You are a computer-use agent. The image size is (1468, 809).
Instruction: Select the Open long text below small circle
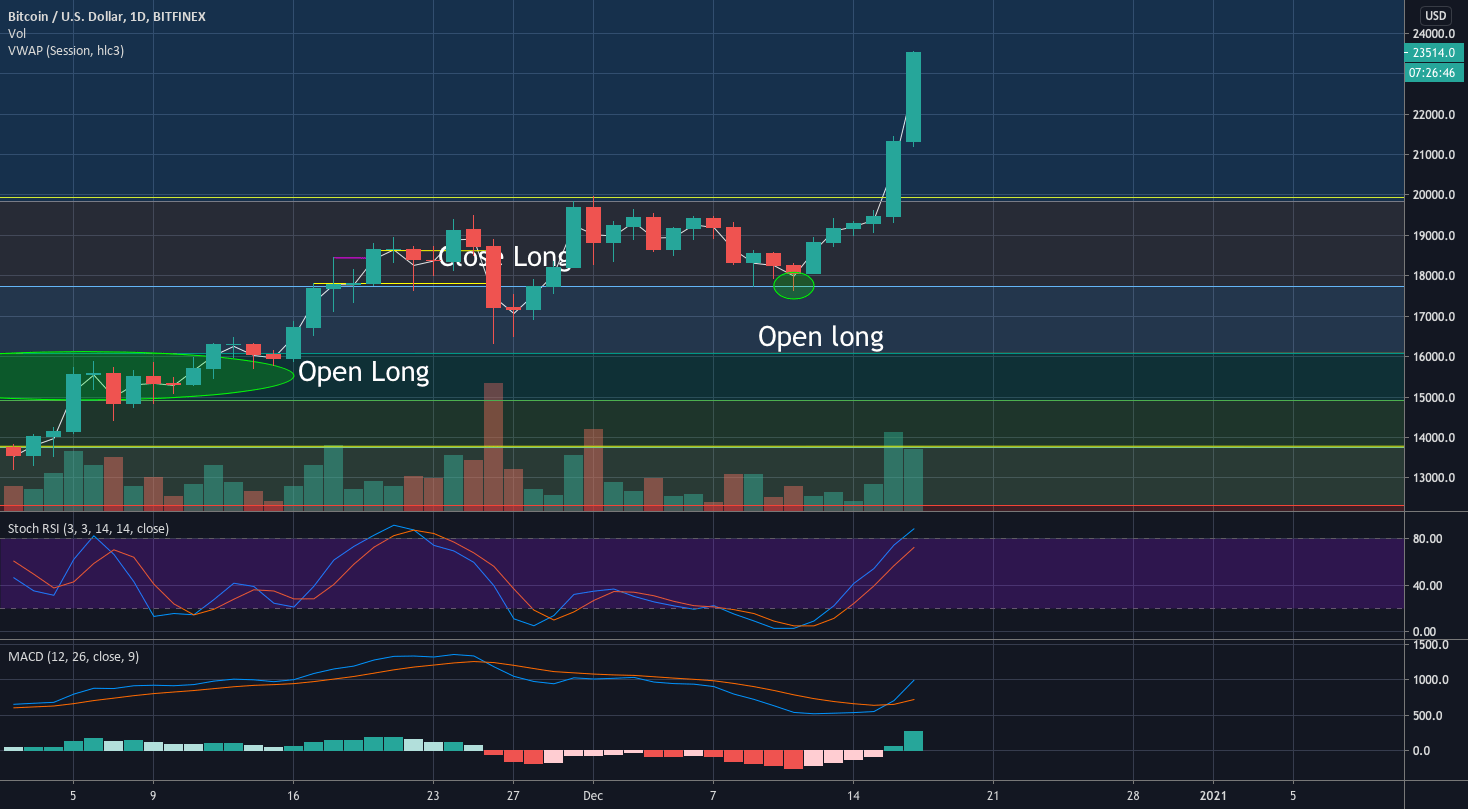click(821, 337)
